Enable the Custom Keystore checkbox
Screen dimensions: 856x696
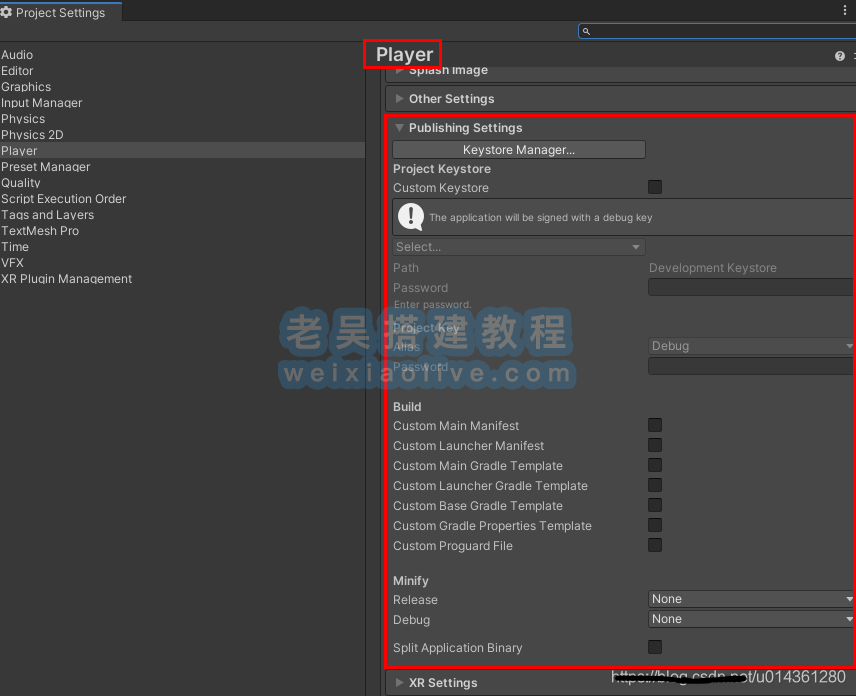point(654,187)
